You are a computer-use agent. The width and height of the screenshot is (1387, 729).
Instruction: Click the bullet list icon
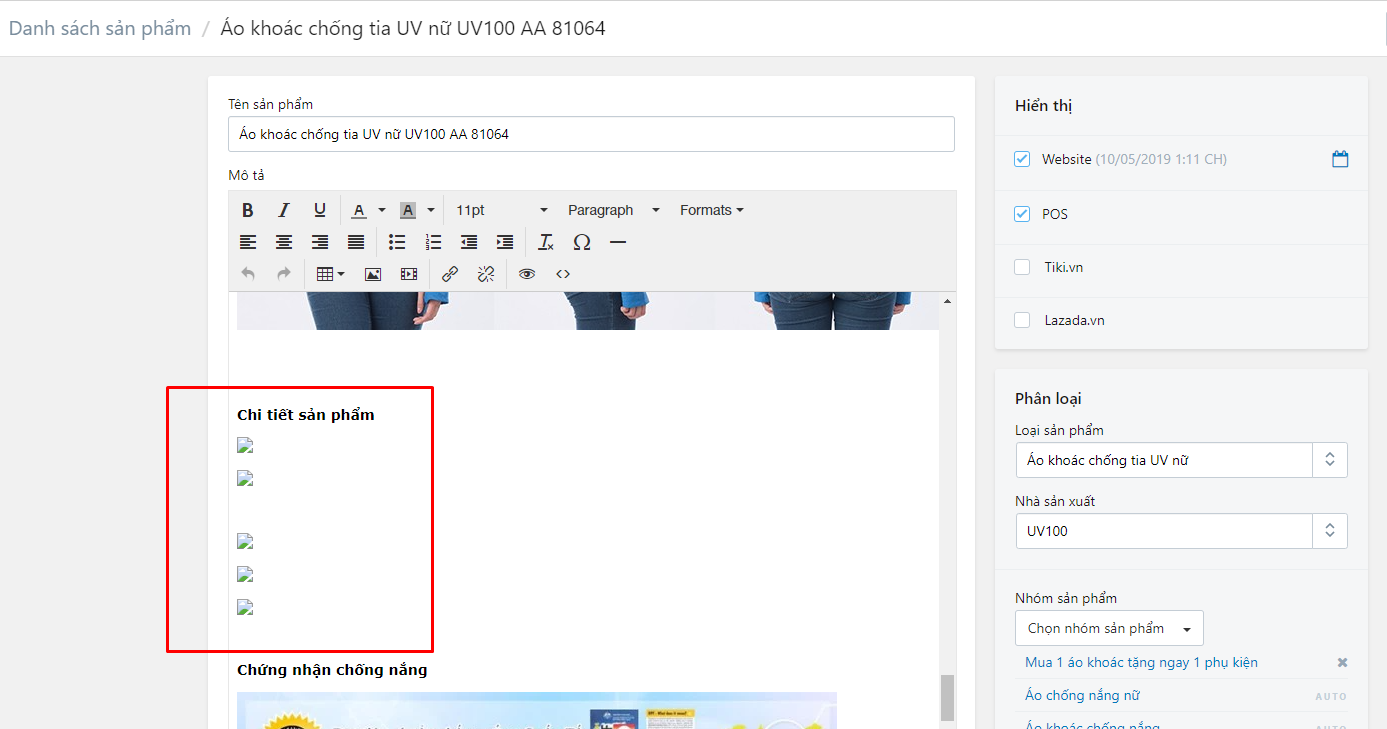(397, 242)
